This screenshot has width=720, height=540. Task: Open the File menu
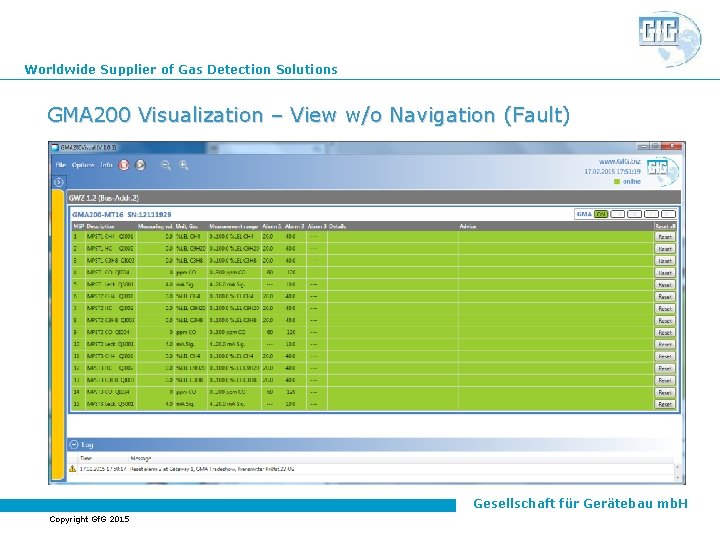coord(61,165)
